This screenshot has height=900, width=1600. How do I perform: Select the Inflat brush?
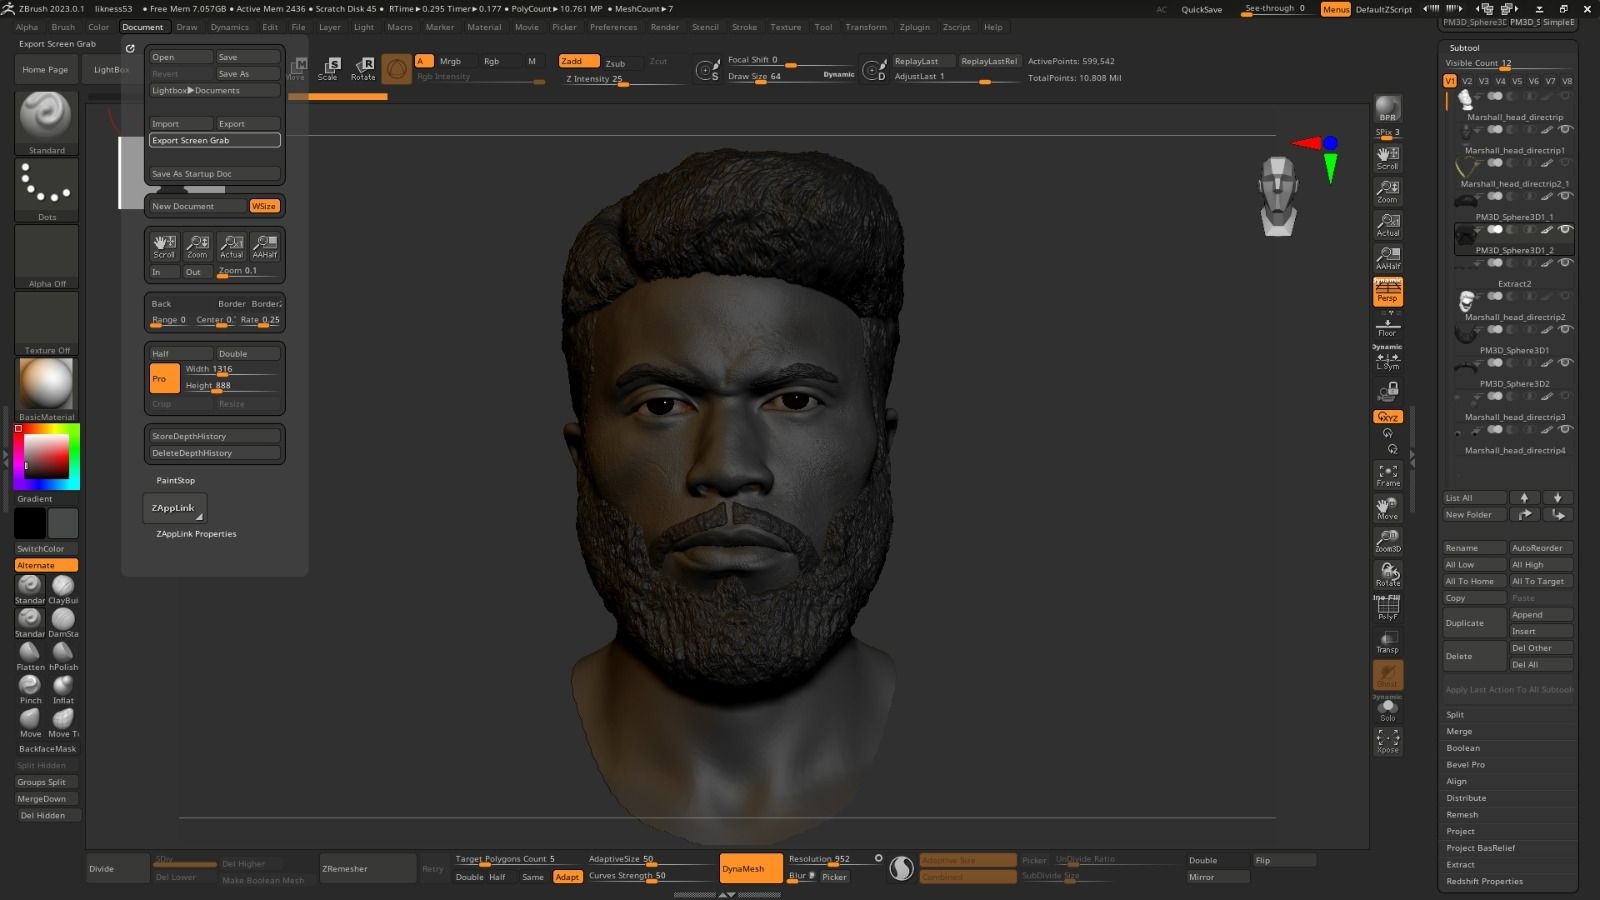tap(63, 689)
